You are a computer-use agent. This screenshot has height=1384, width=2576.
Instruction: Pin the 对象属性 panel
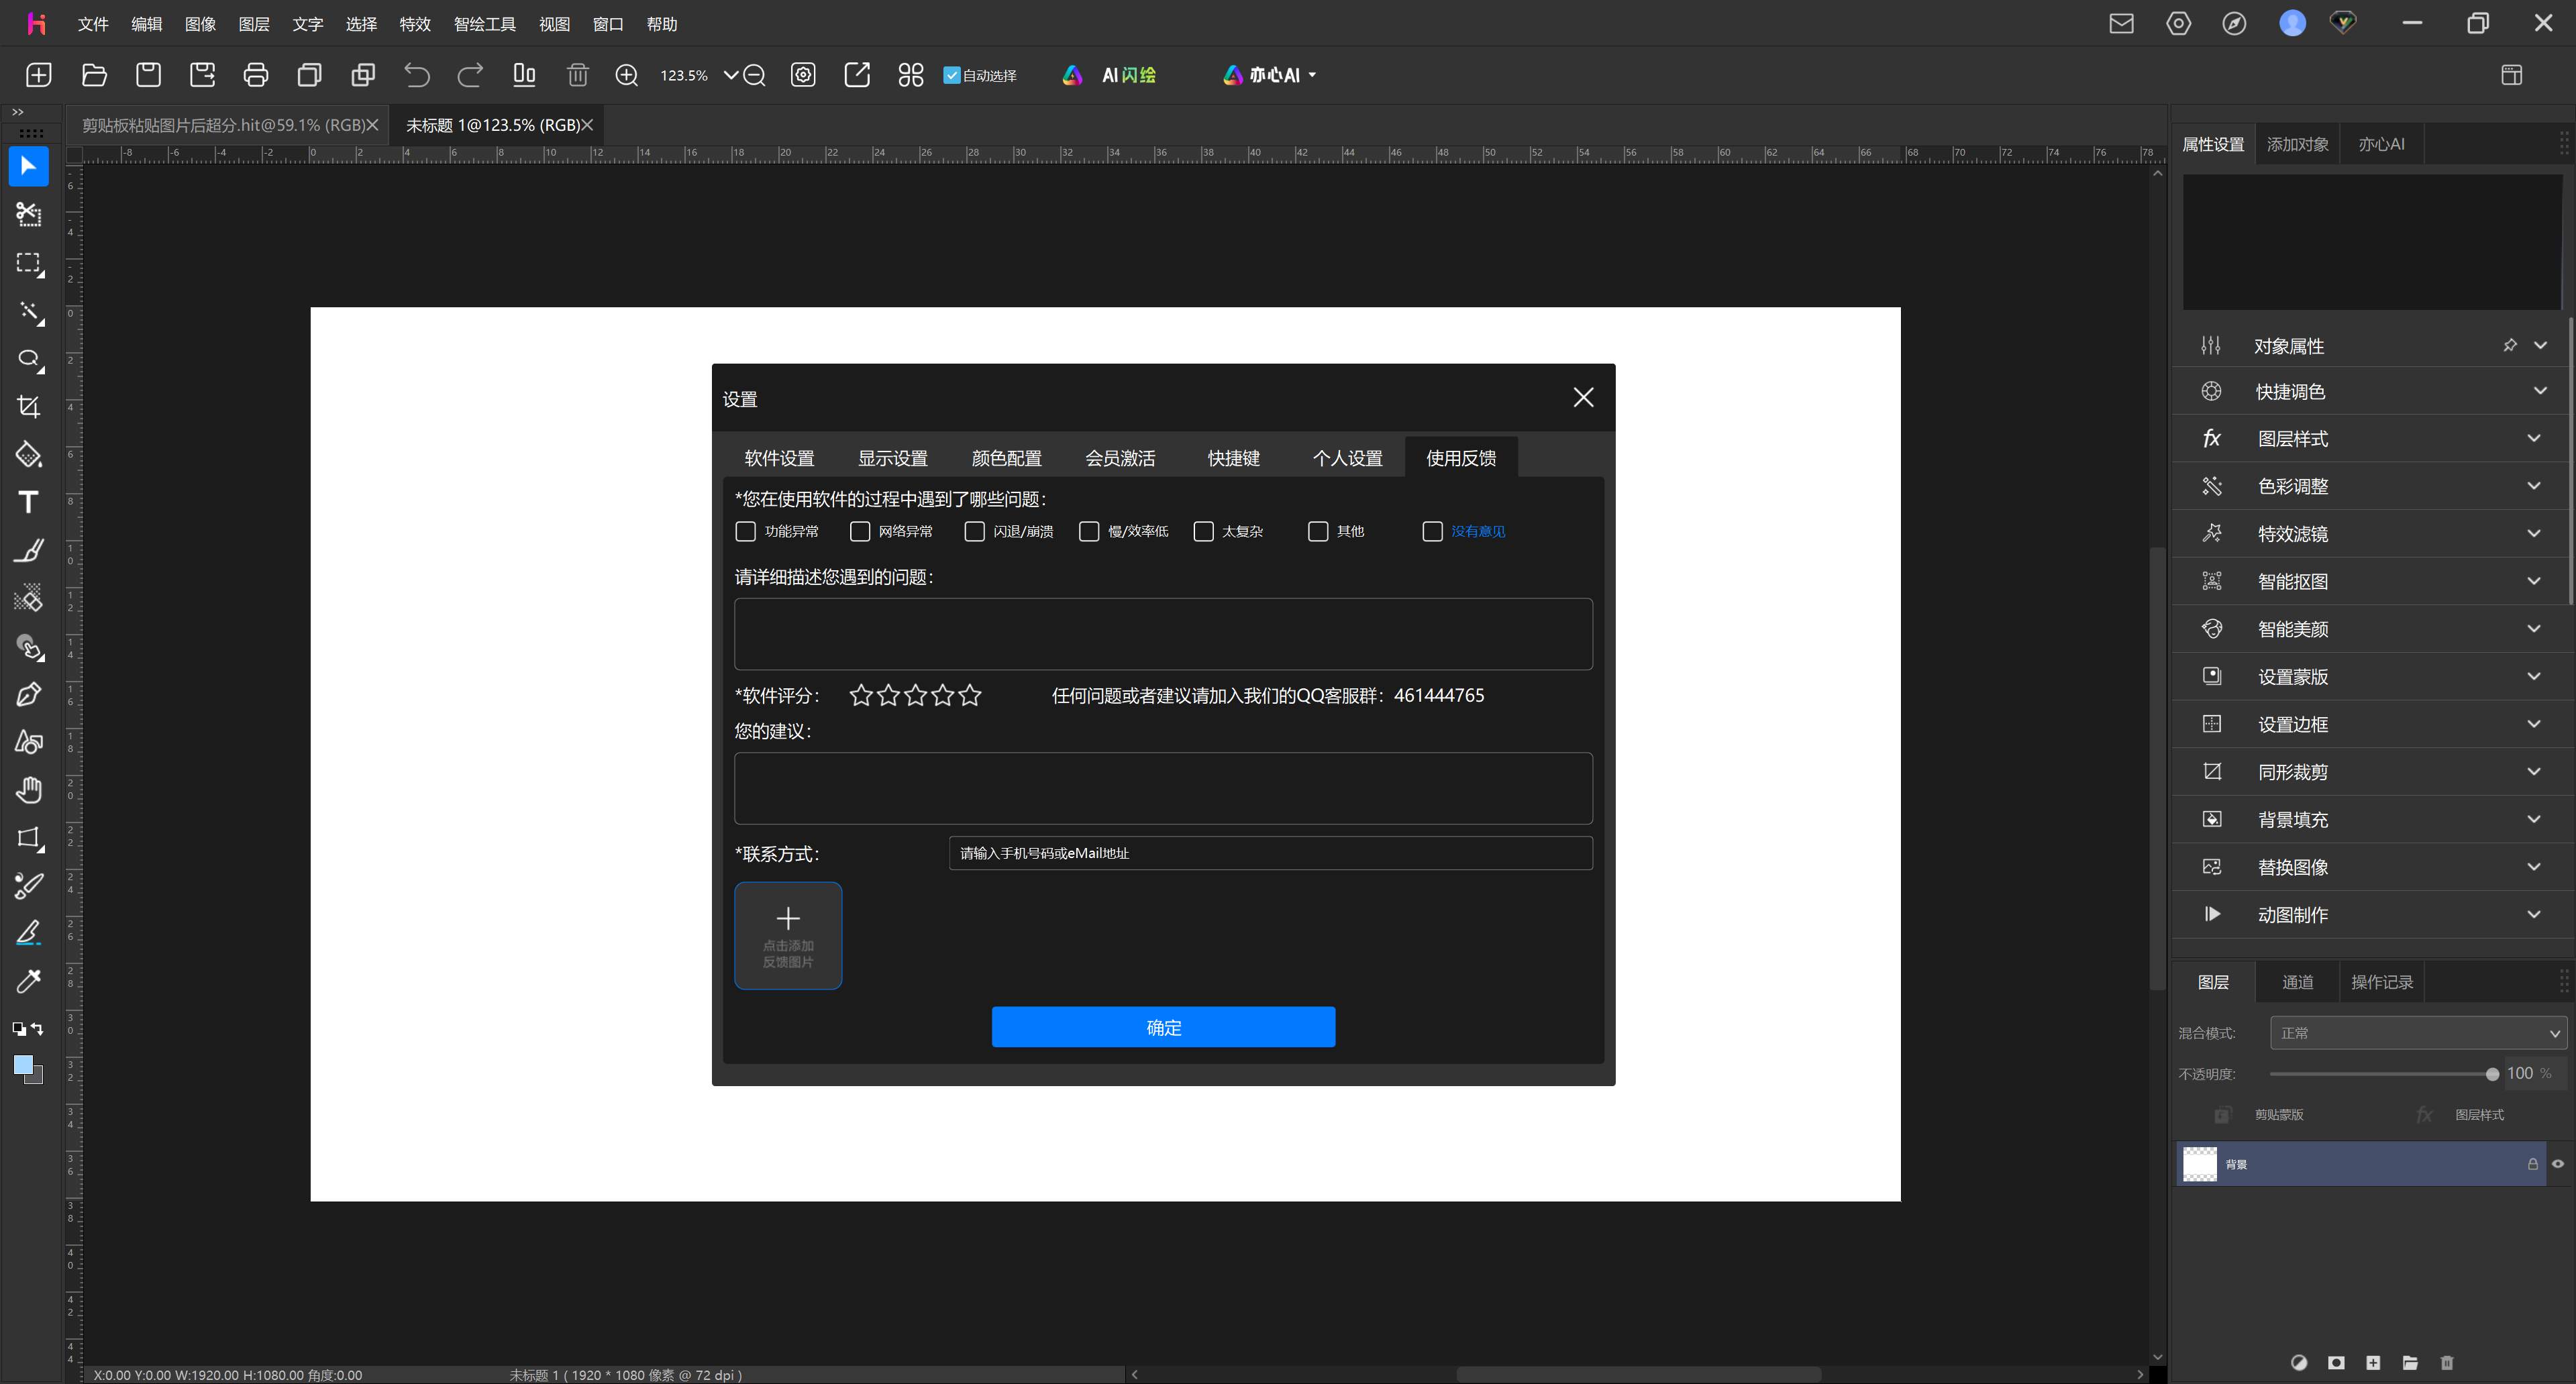(2510, 345)
